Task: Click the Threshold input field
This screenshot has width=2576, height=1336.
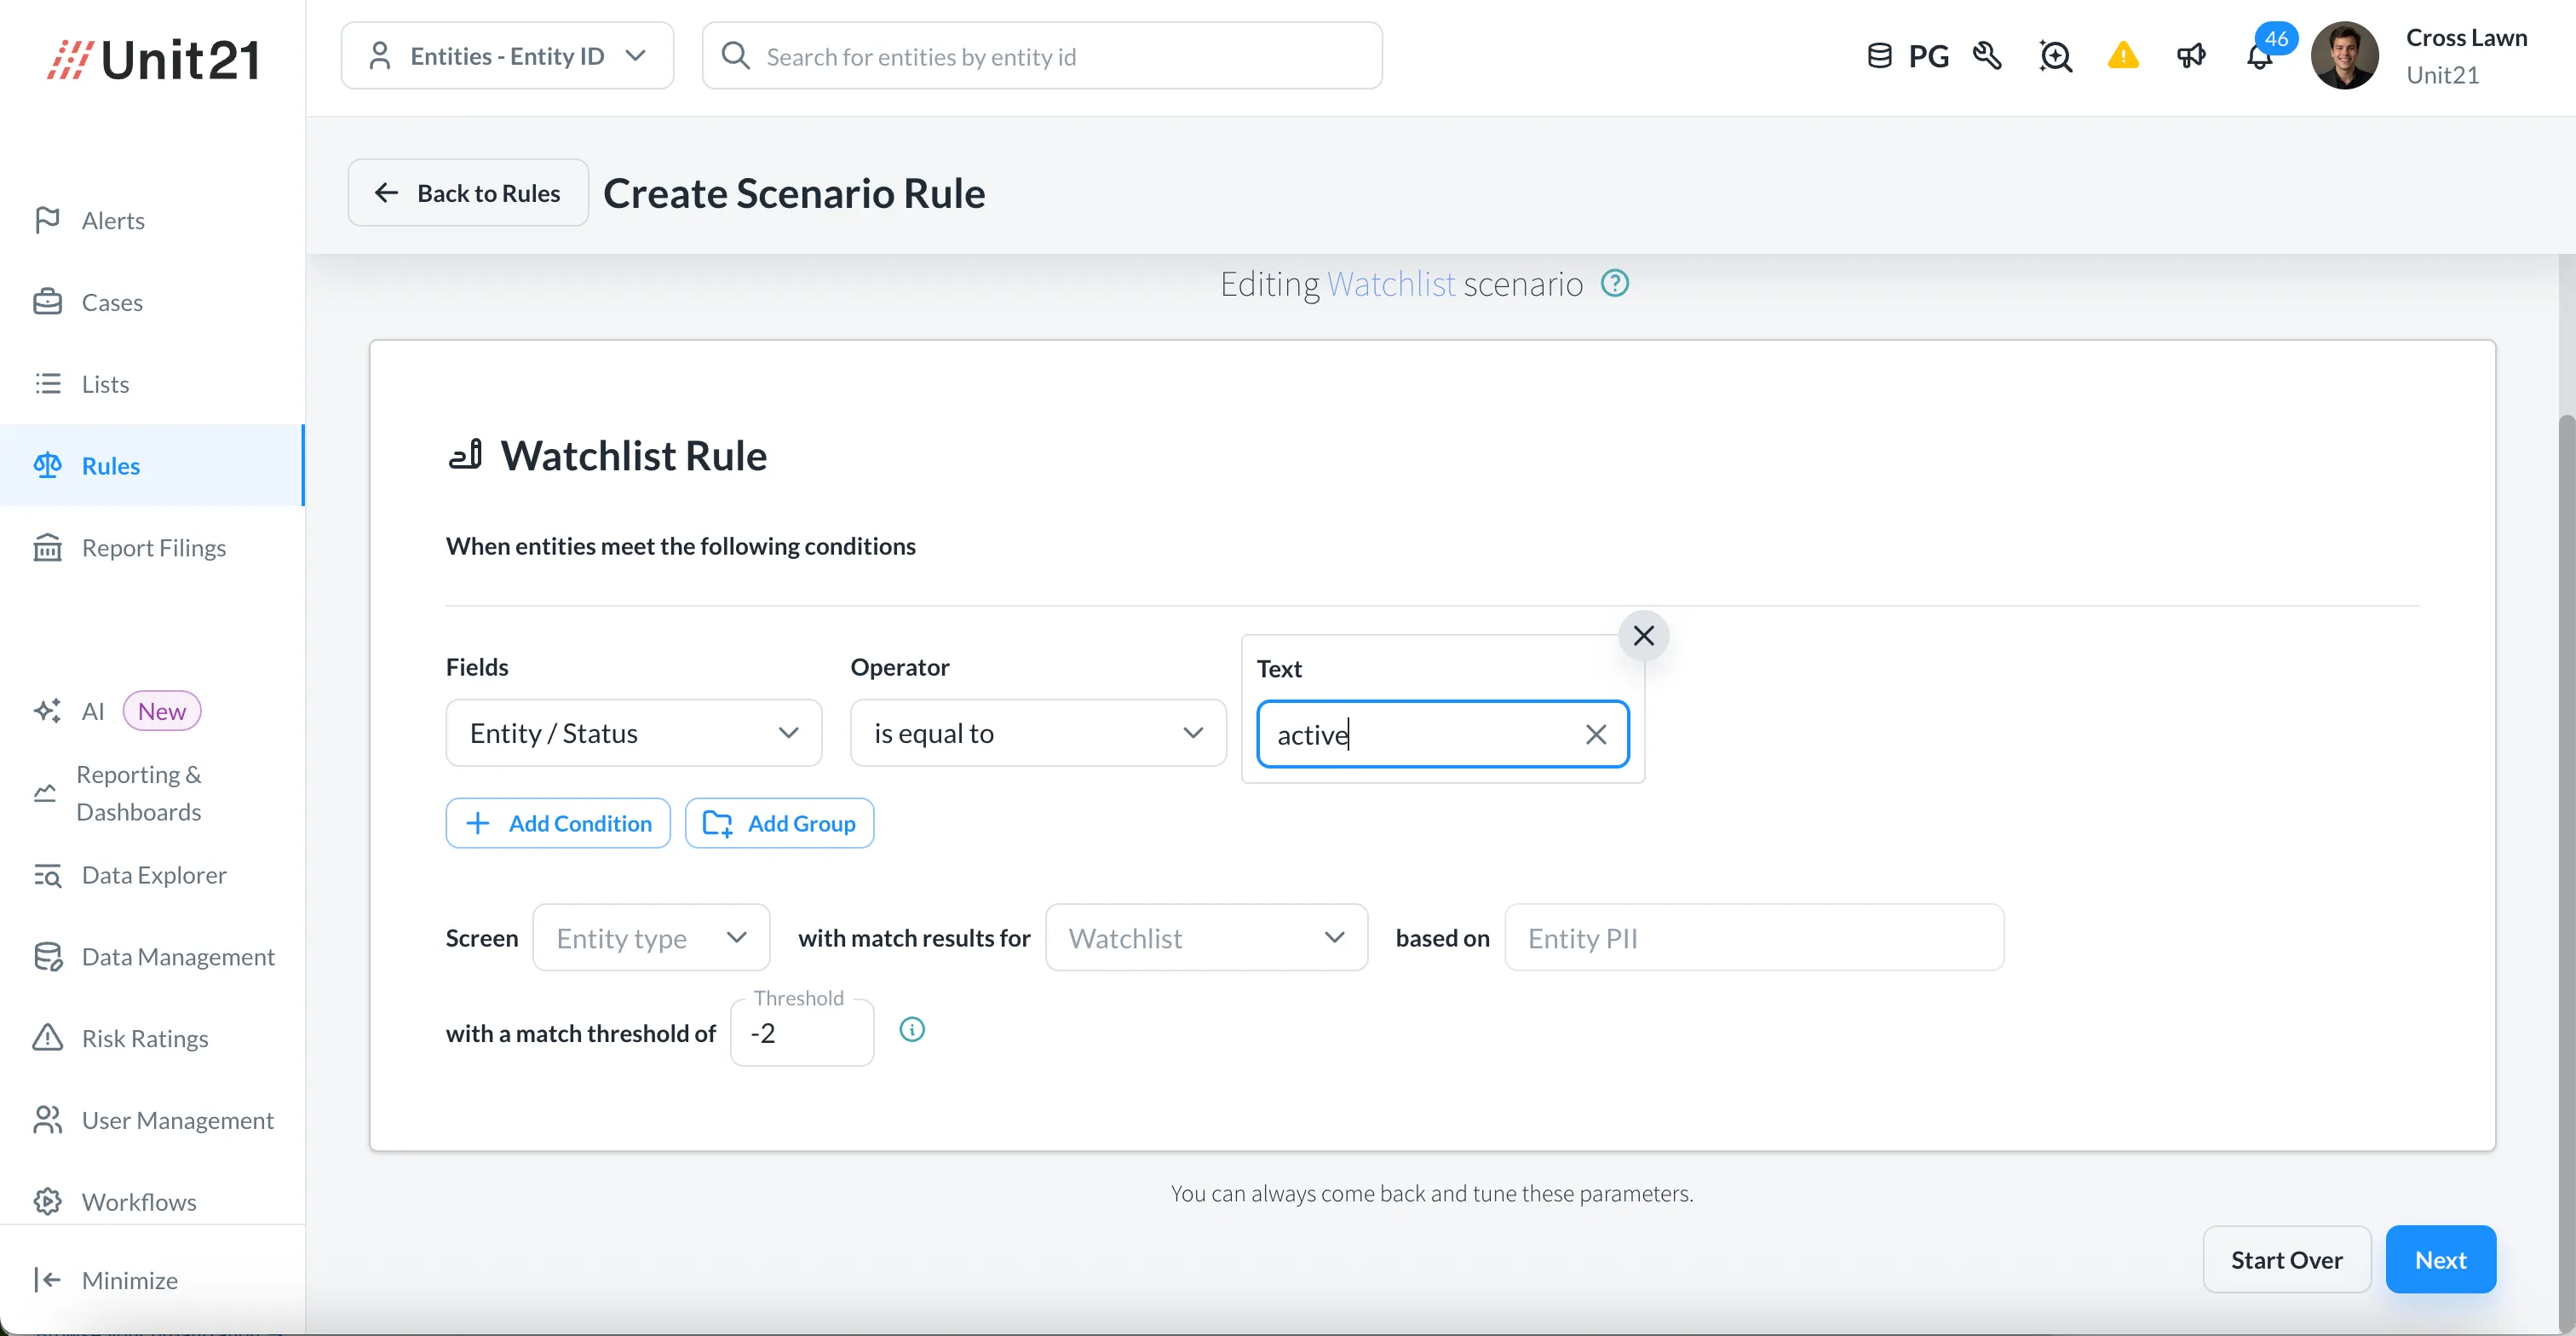Action: (802, 1033)
